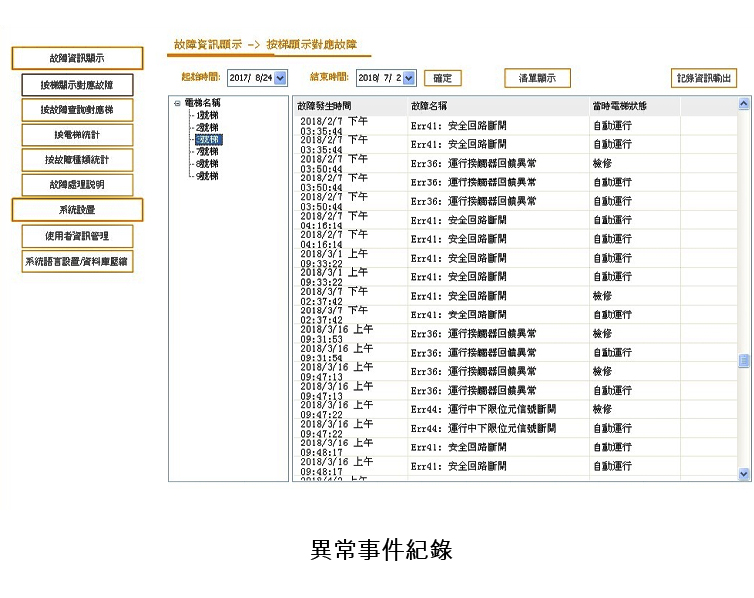
Task: Open 使用者資訊管理 sidebar item
Action: (x=77, y=236)
